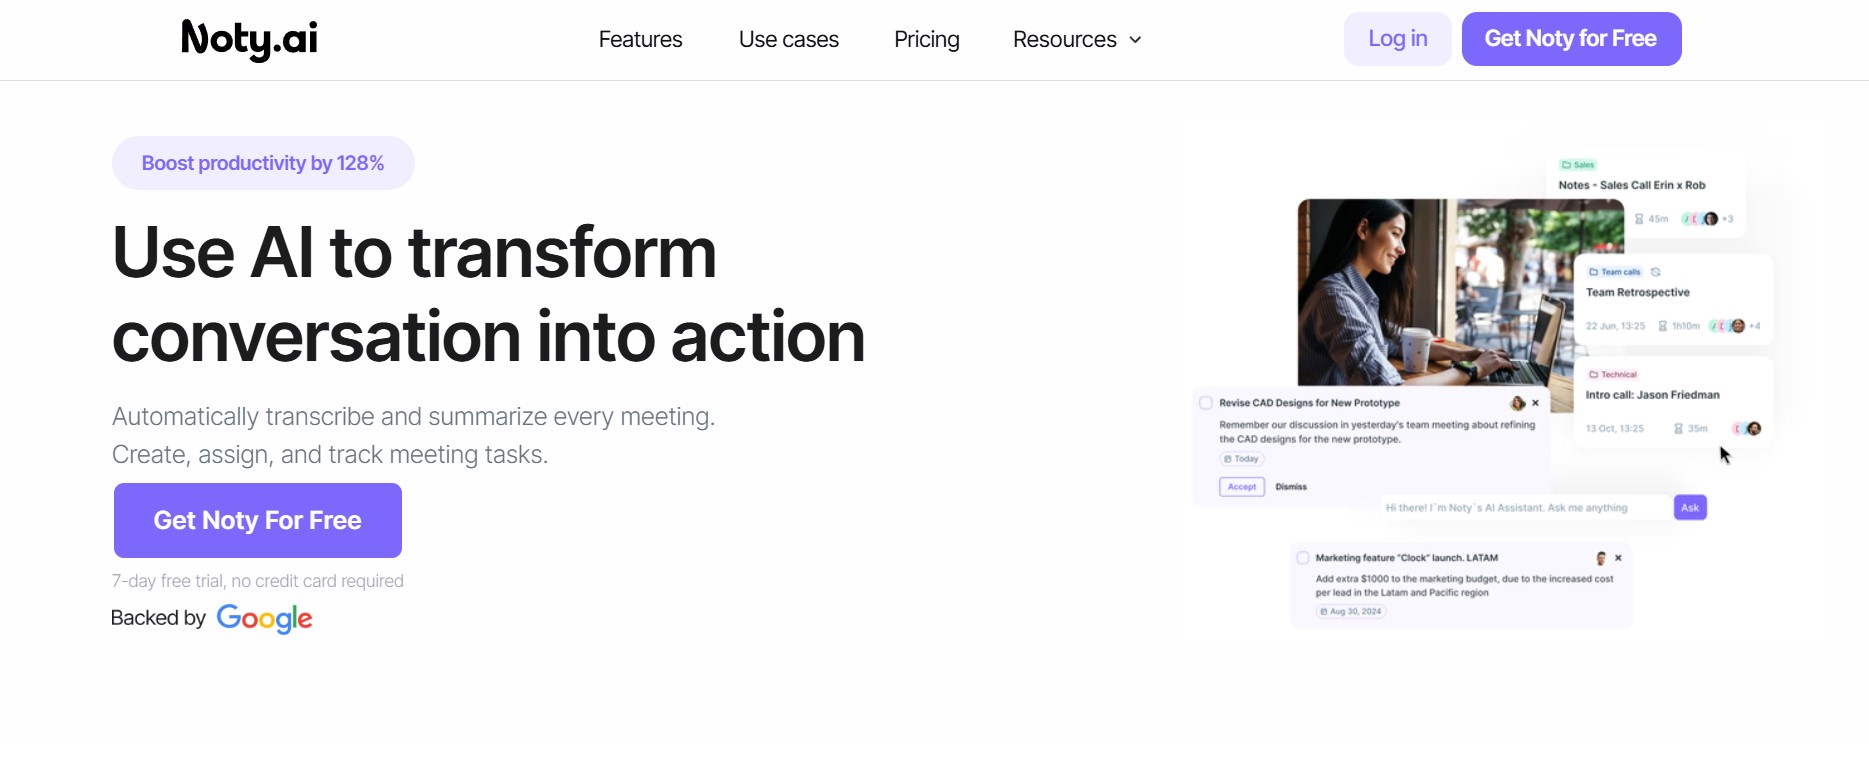Click the chevron next to Resources
Screen dimensions: 1869x765
pos(1135,40)
